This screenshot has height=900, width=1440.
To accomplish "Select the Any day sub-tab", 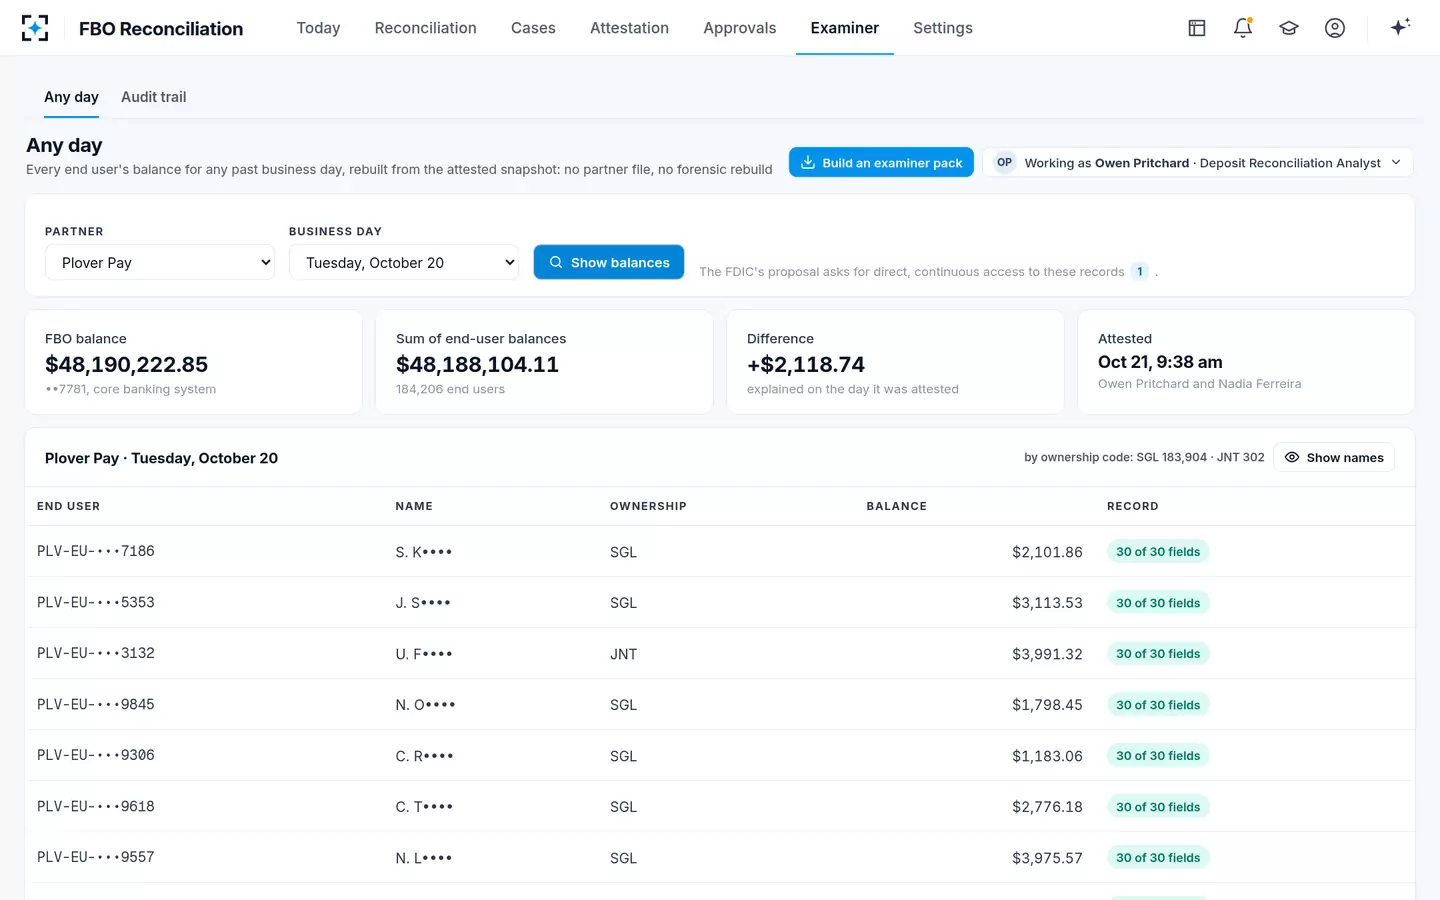I will point(71,97).
